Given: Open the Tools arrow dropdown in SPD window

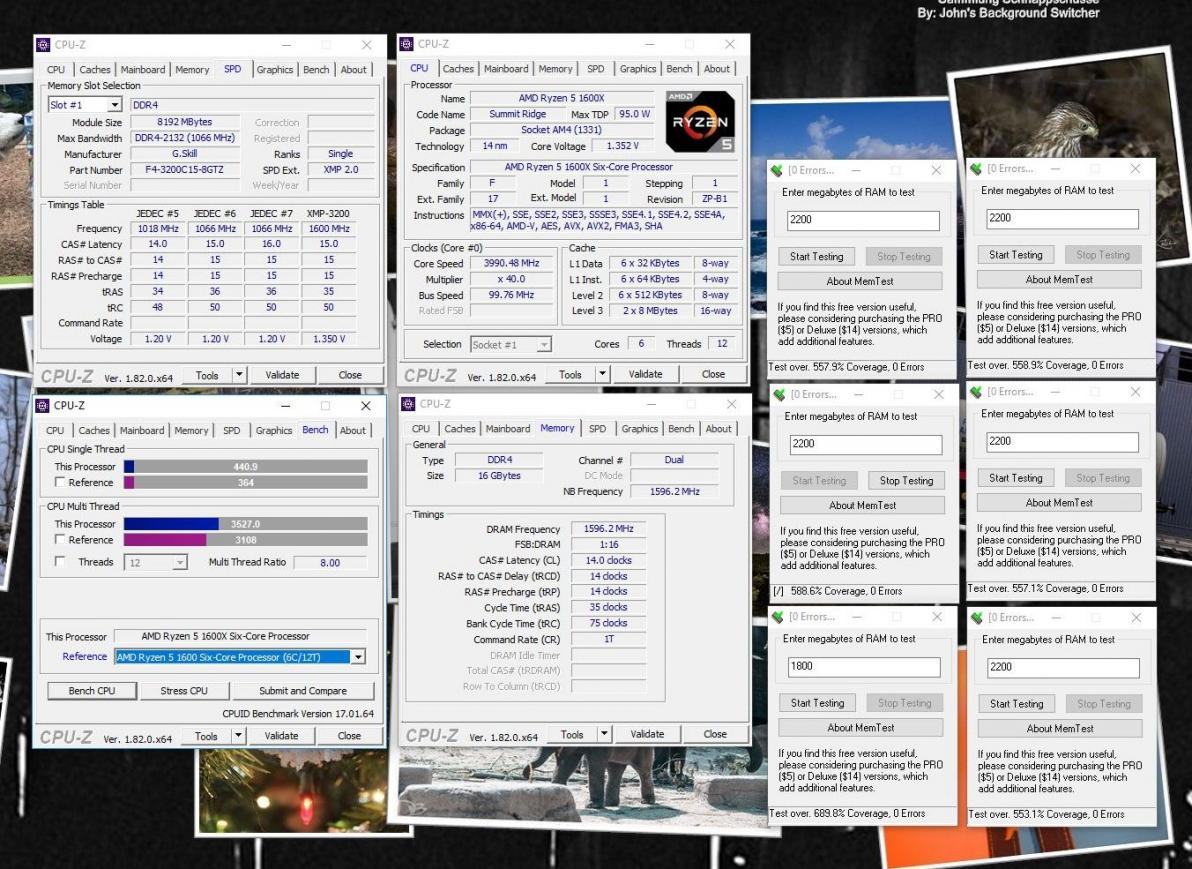Looking at the screenshot, I should (x=239, y=375).
